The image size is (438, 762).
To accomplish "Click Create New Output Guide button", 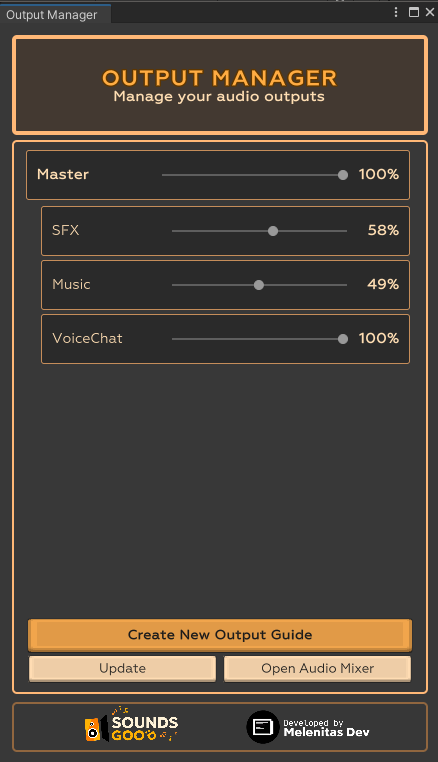I will coord(220,635).
